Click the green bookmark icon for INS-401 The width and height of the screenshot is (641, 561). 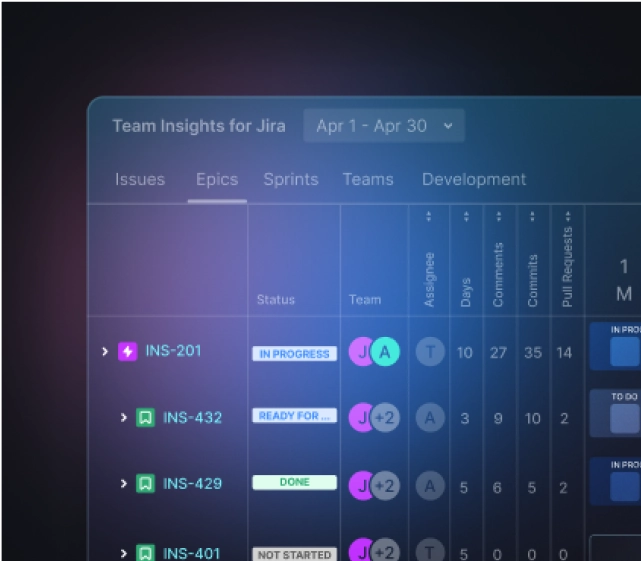146,553
